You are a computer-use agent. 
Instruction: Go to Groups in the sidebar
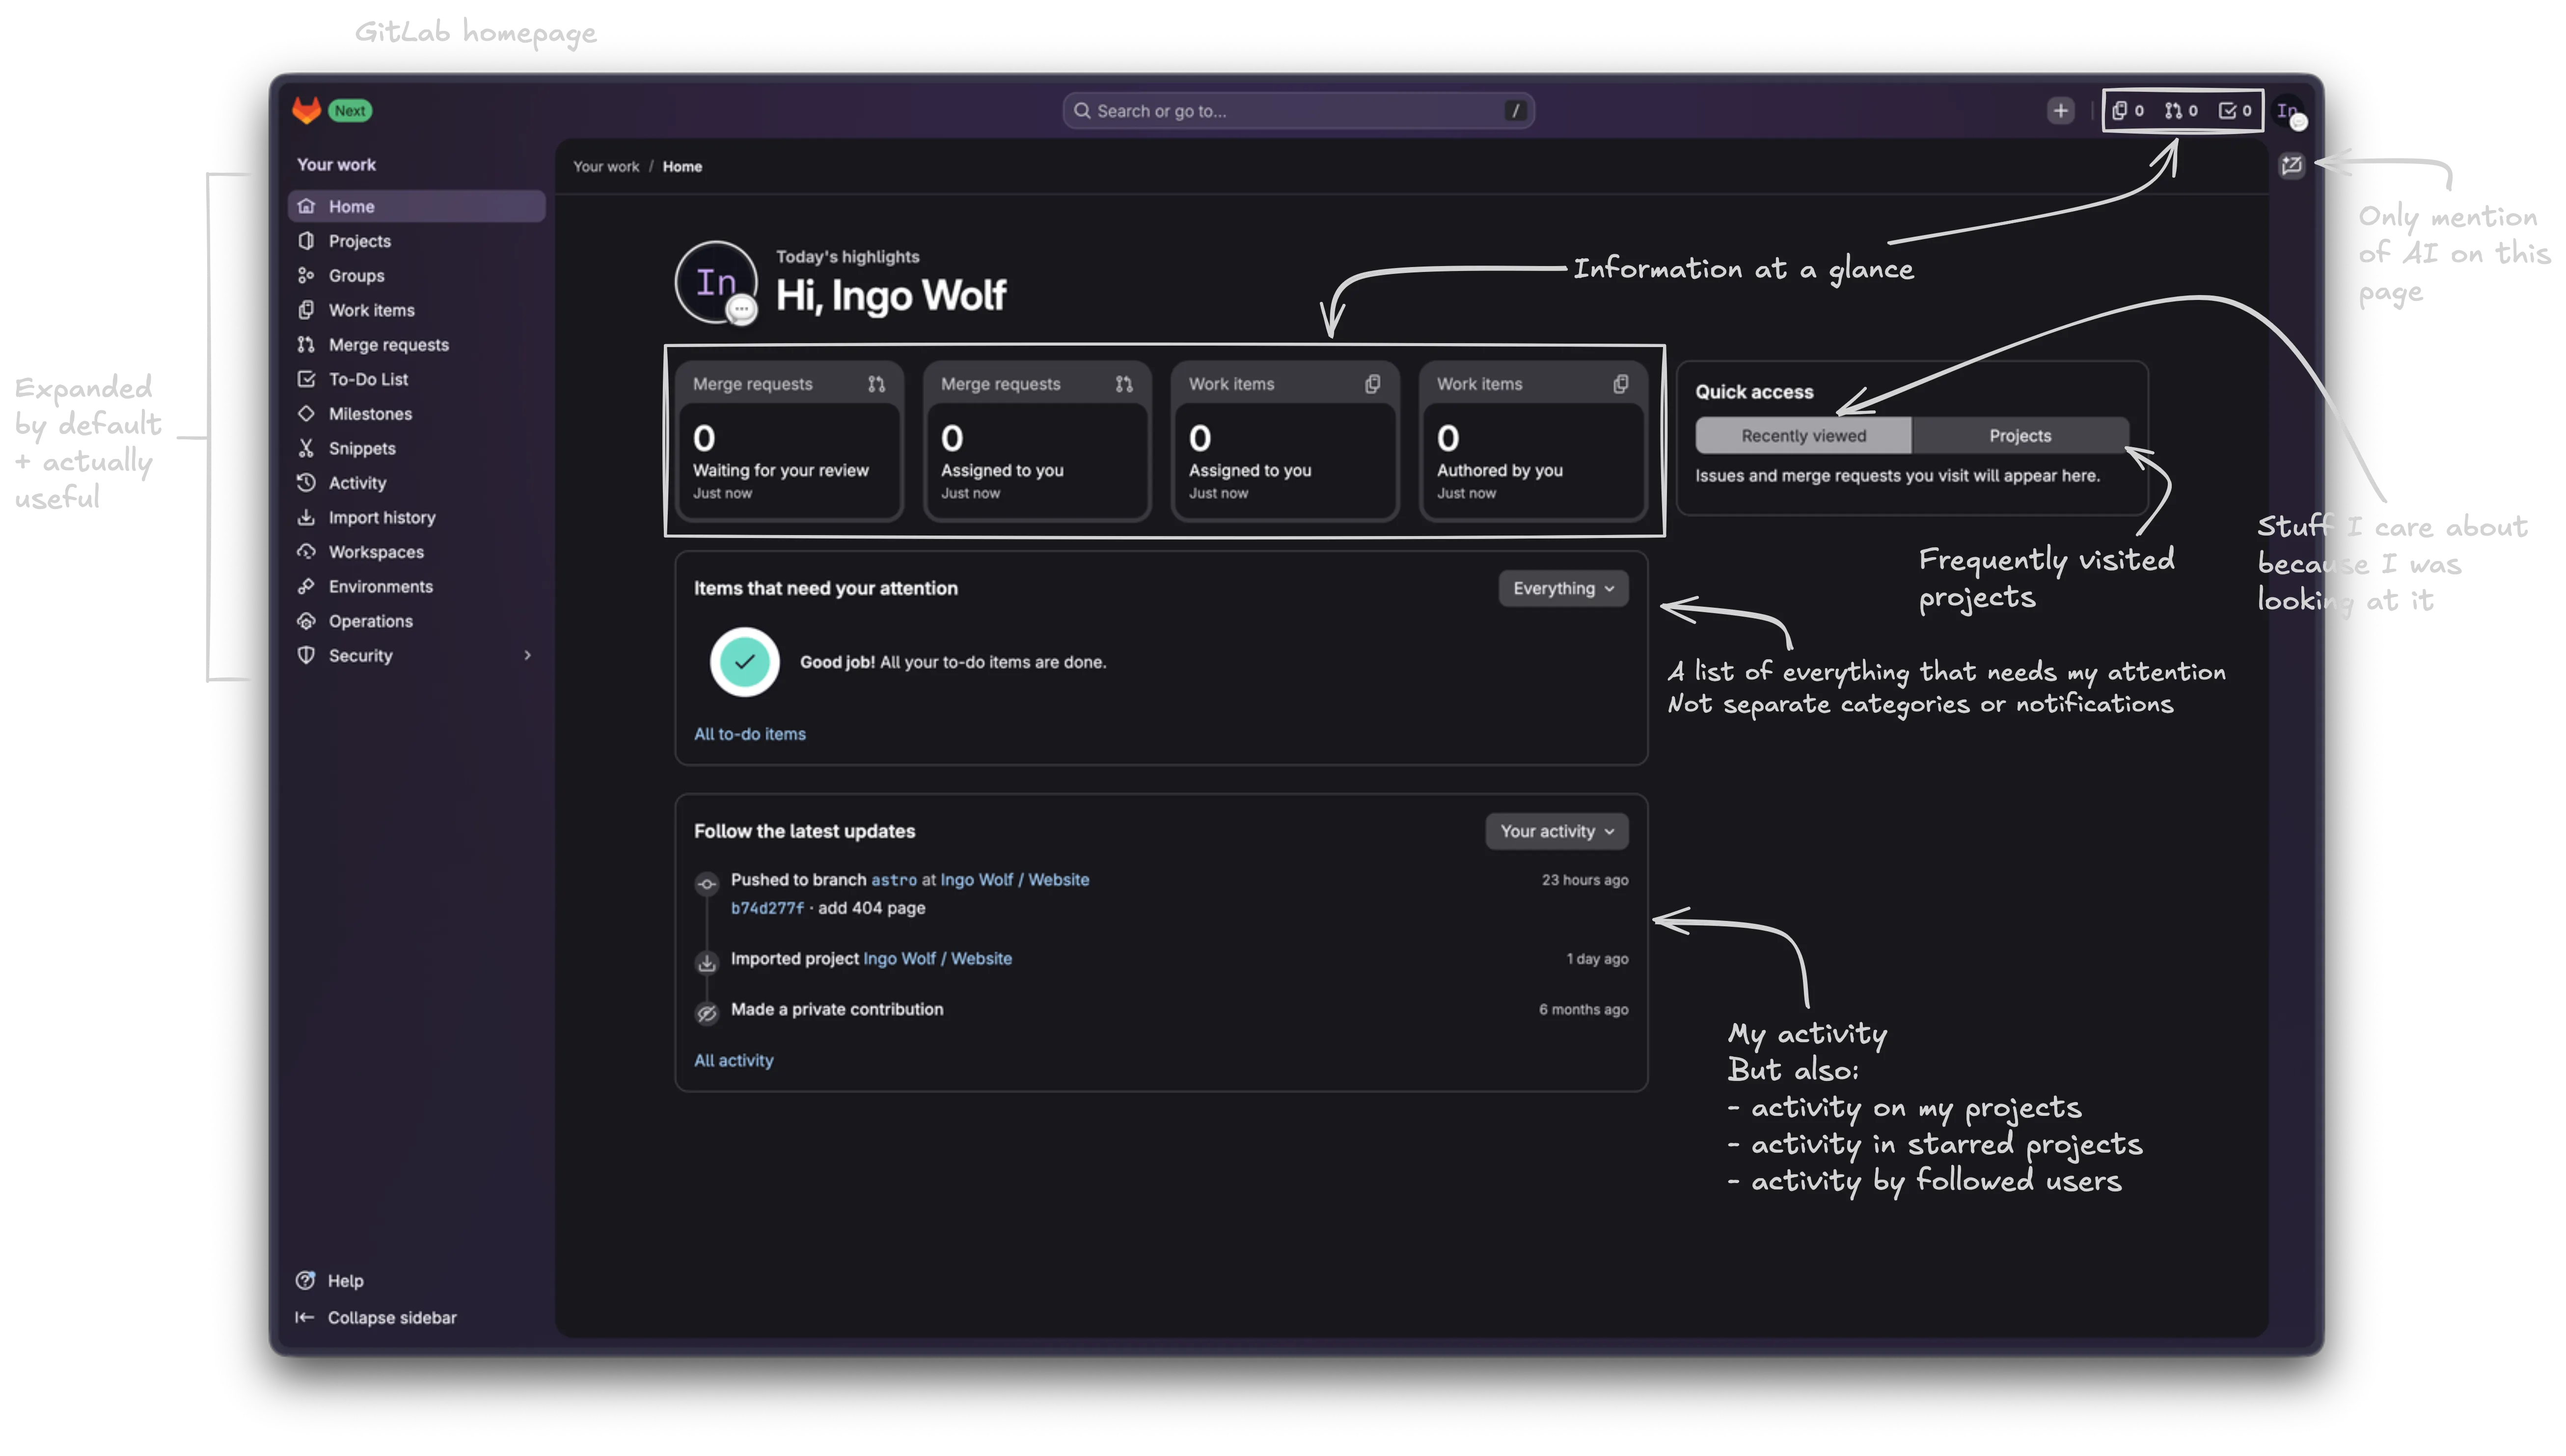416,275
